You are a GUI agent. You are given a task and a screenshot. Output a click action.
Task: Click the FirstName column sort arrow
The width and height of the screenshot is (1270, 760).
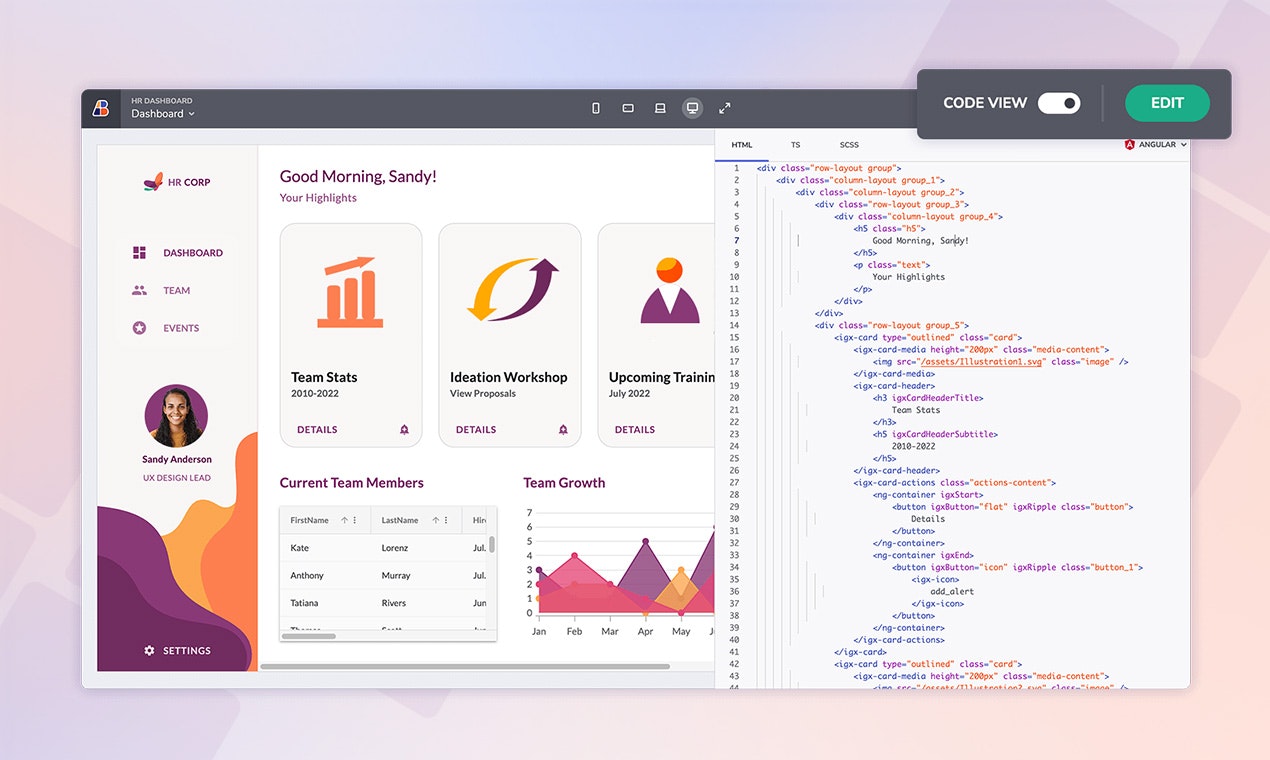[x=344, y=520]
